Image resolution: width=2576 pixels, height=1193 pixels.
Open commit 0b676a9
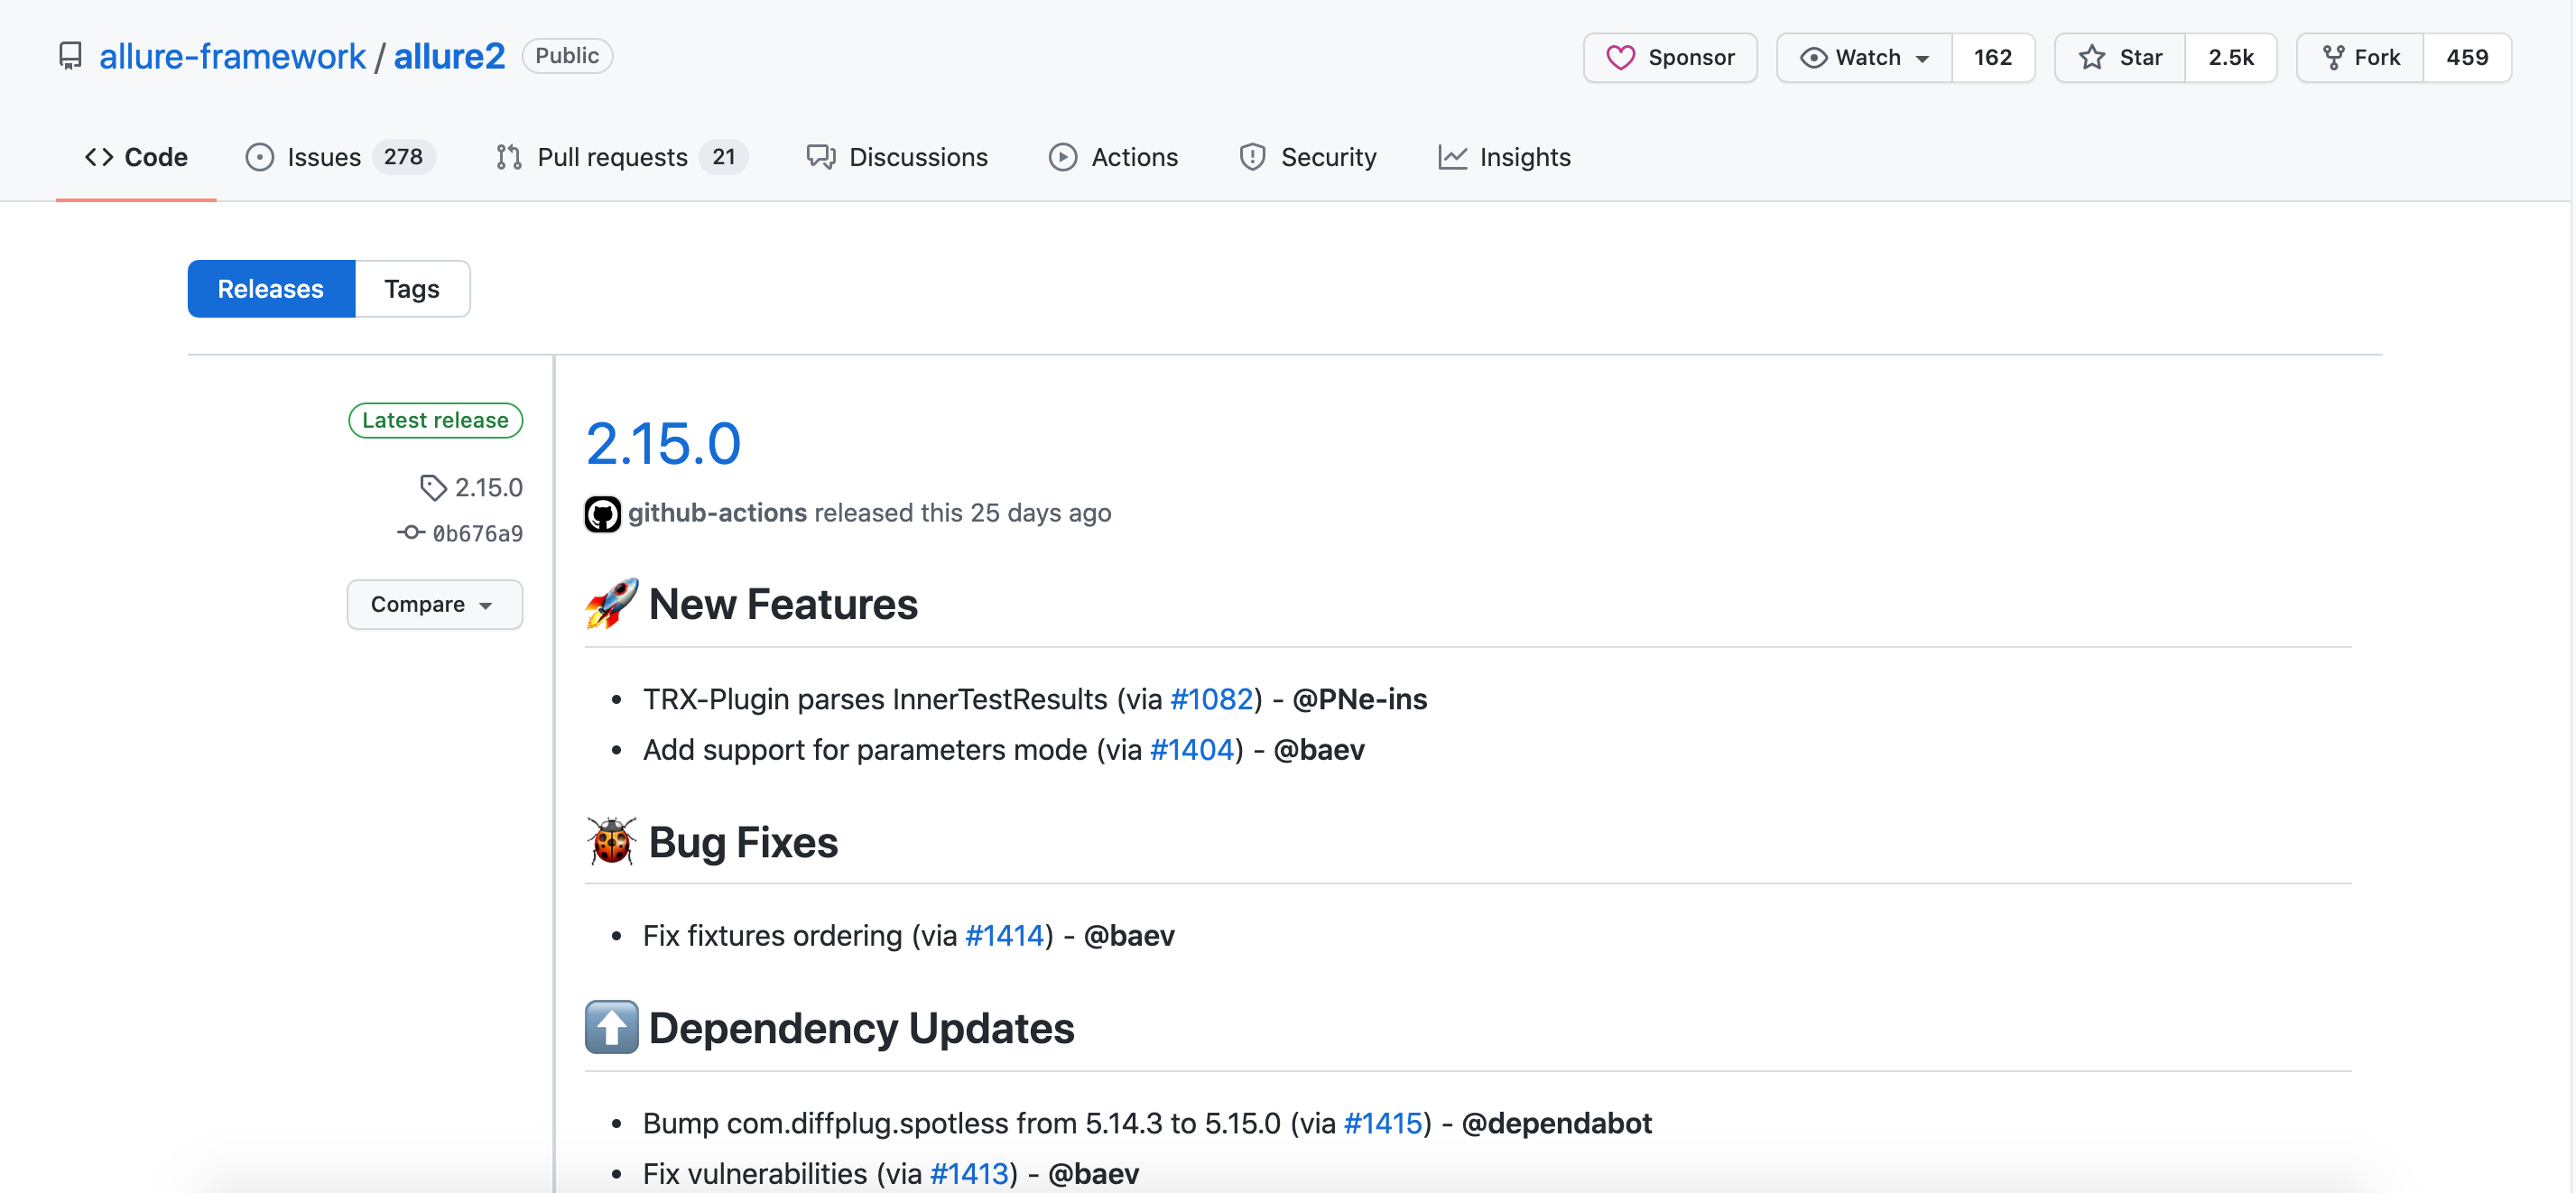click(x=461, y=533)
